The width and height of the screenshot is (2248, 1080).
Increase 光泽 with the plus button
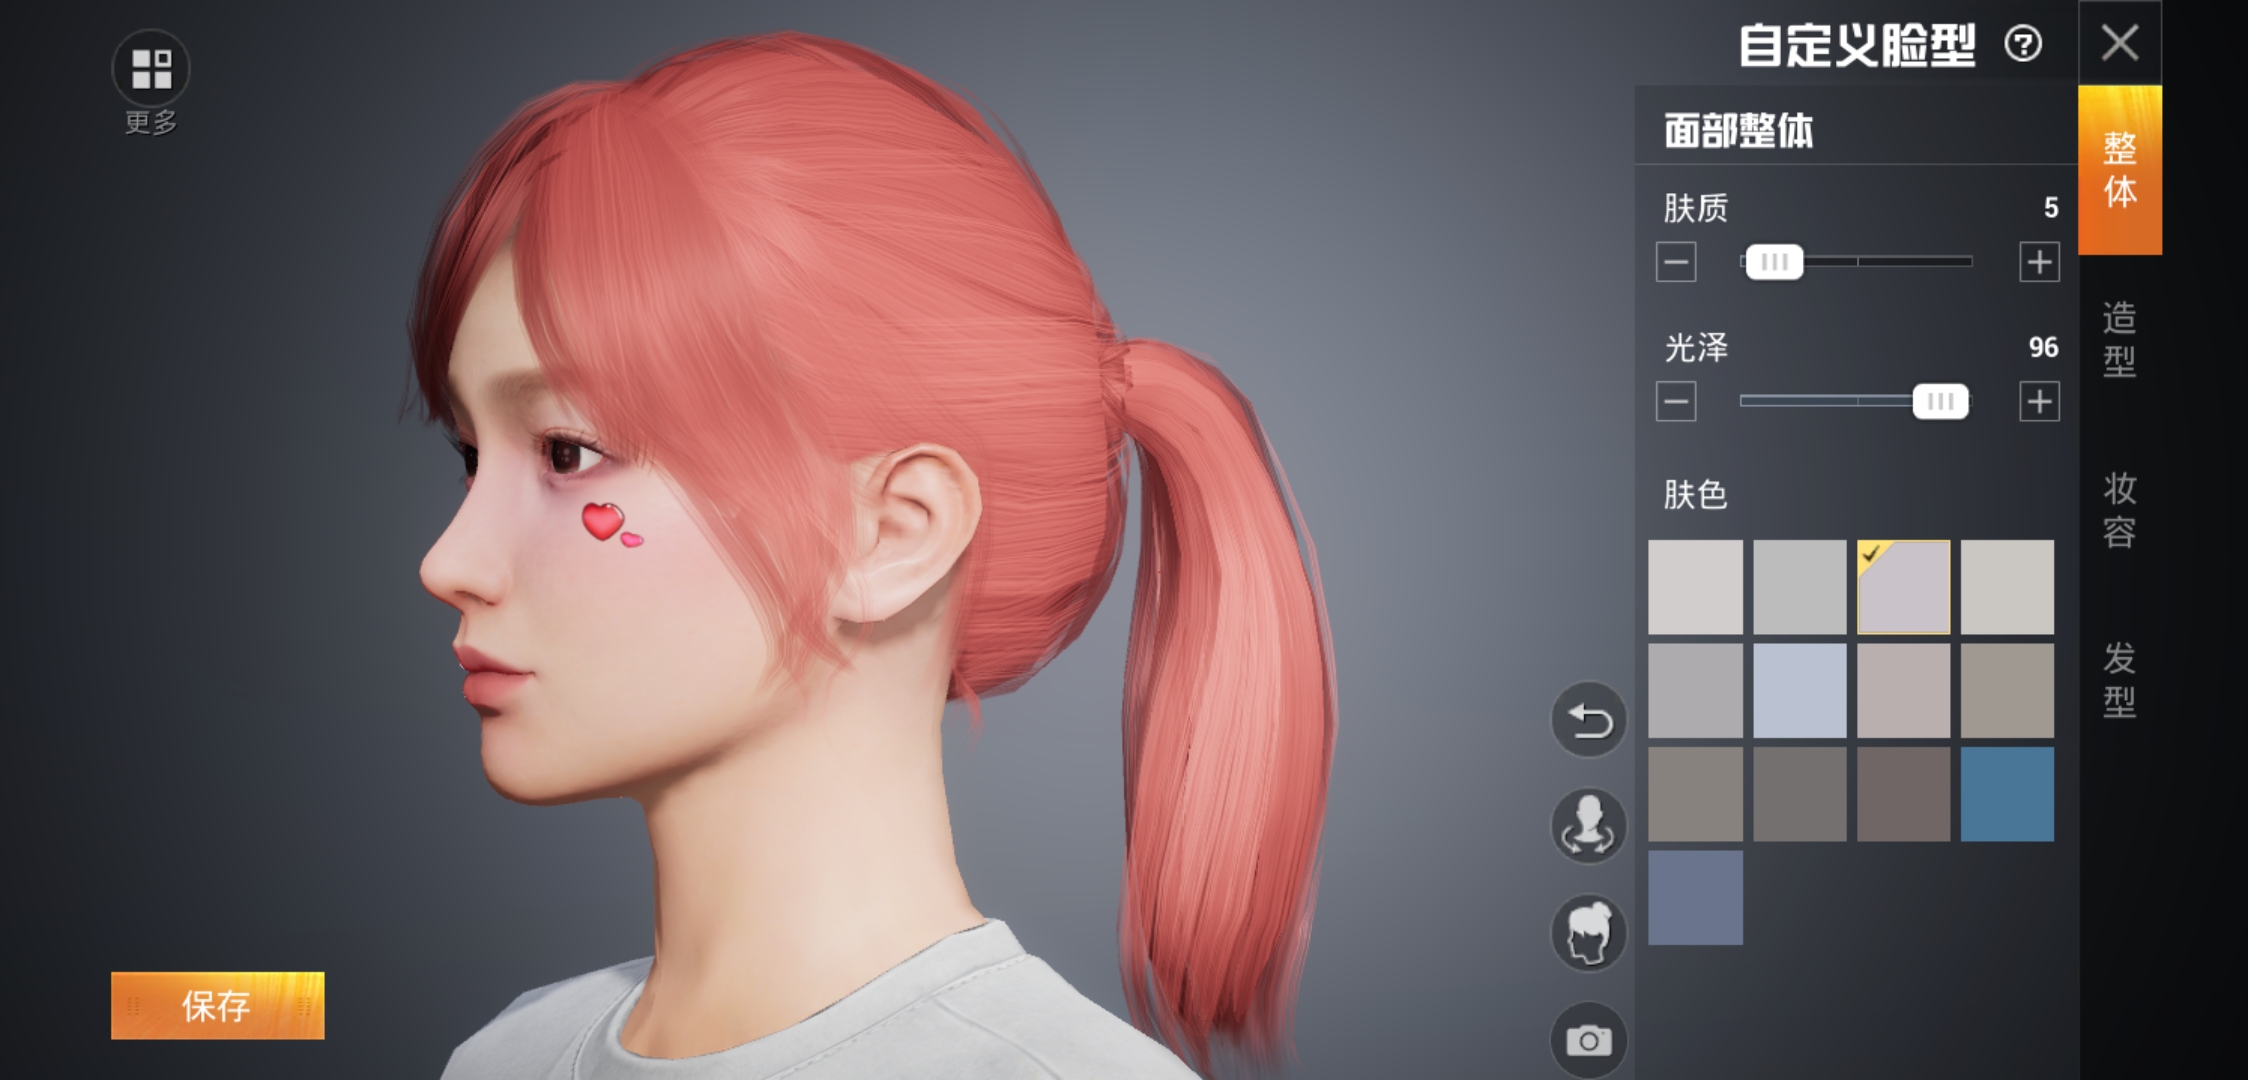(2039, 402)
